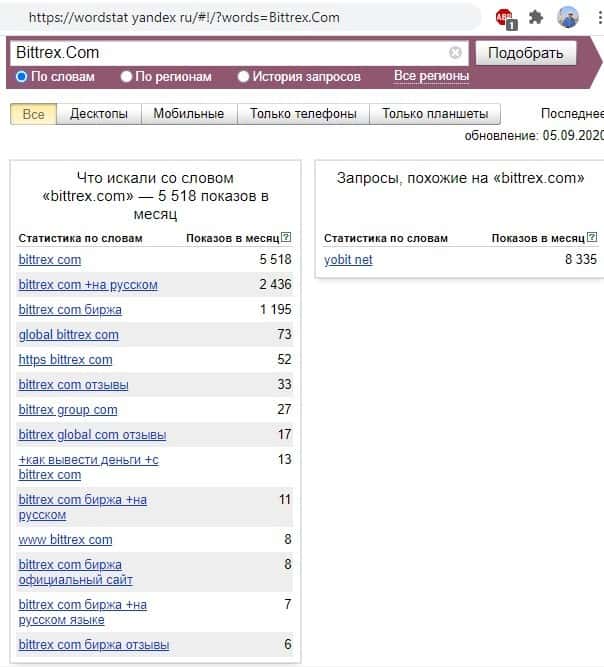Click left 'Статистика по словам' column header
The height and width of the screenshot is (667, 604).
(x=80, y=238)
